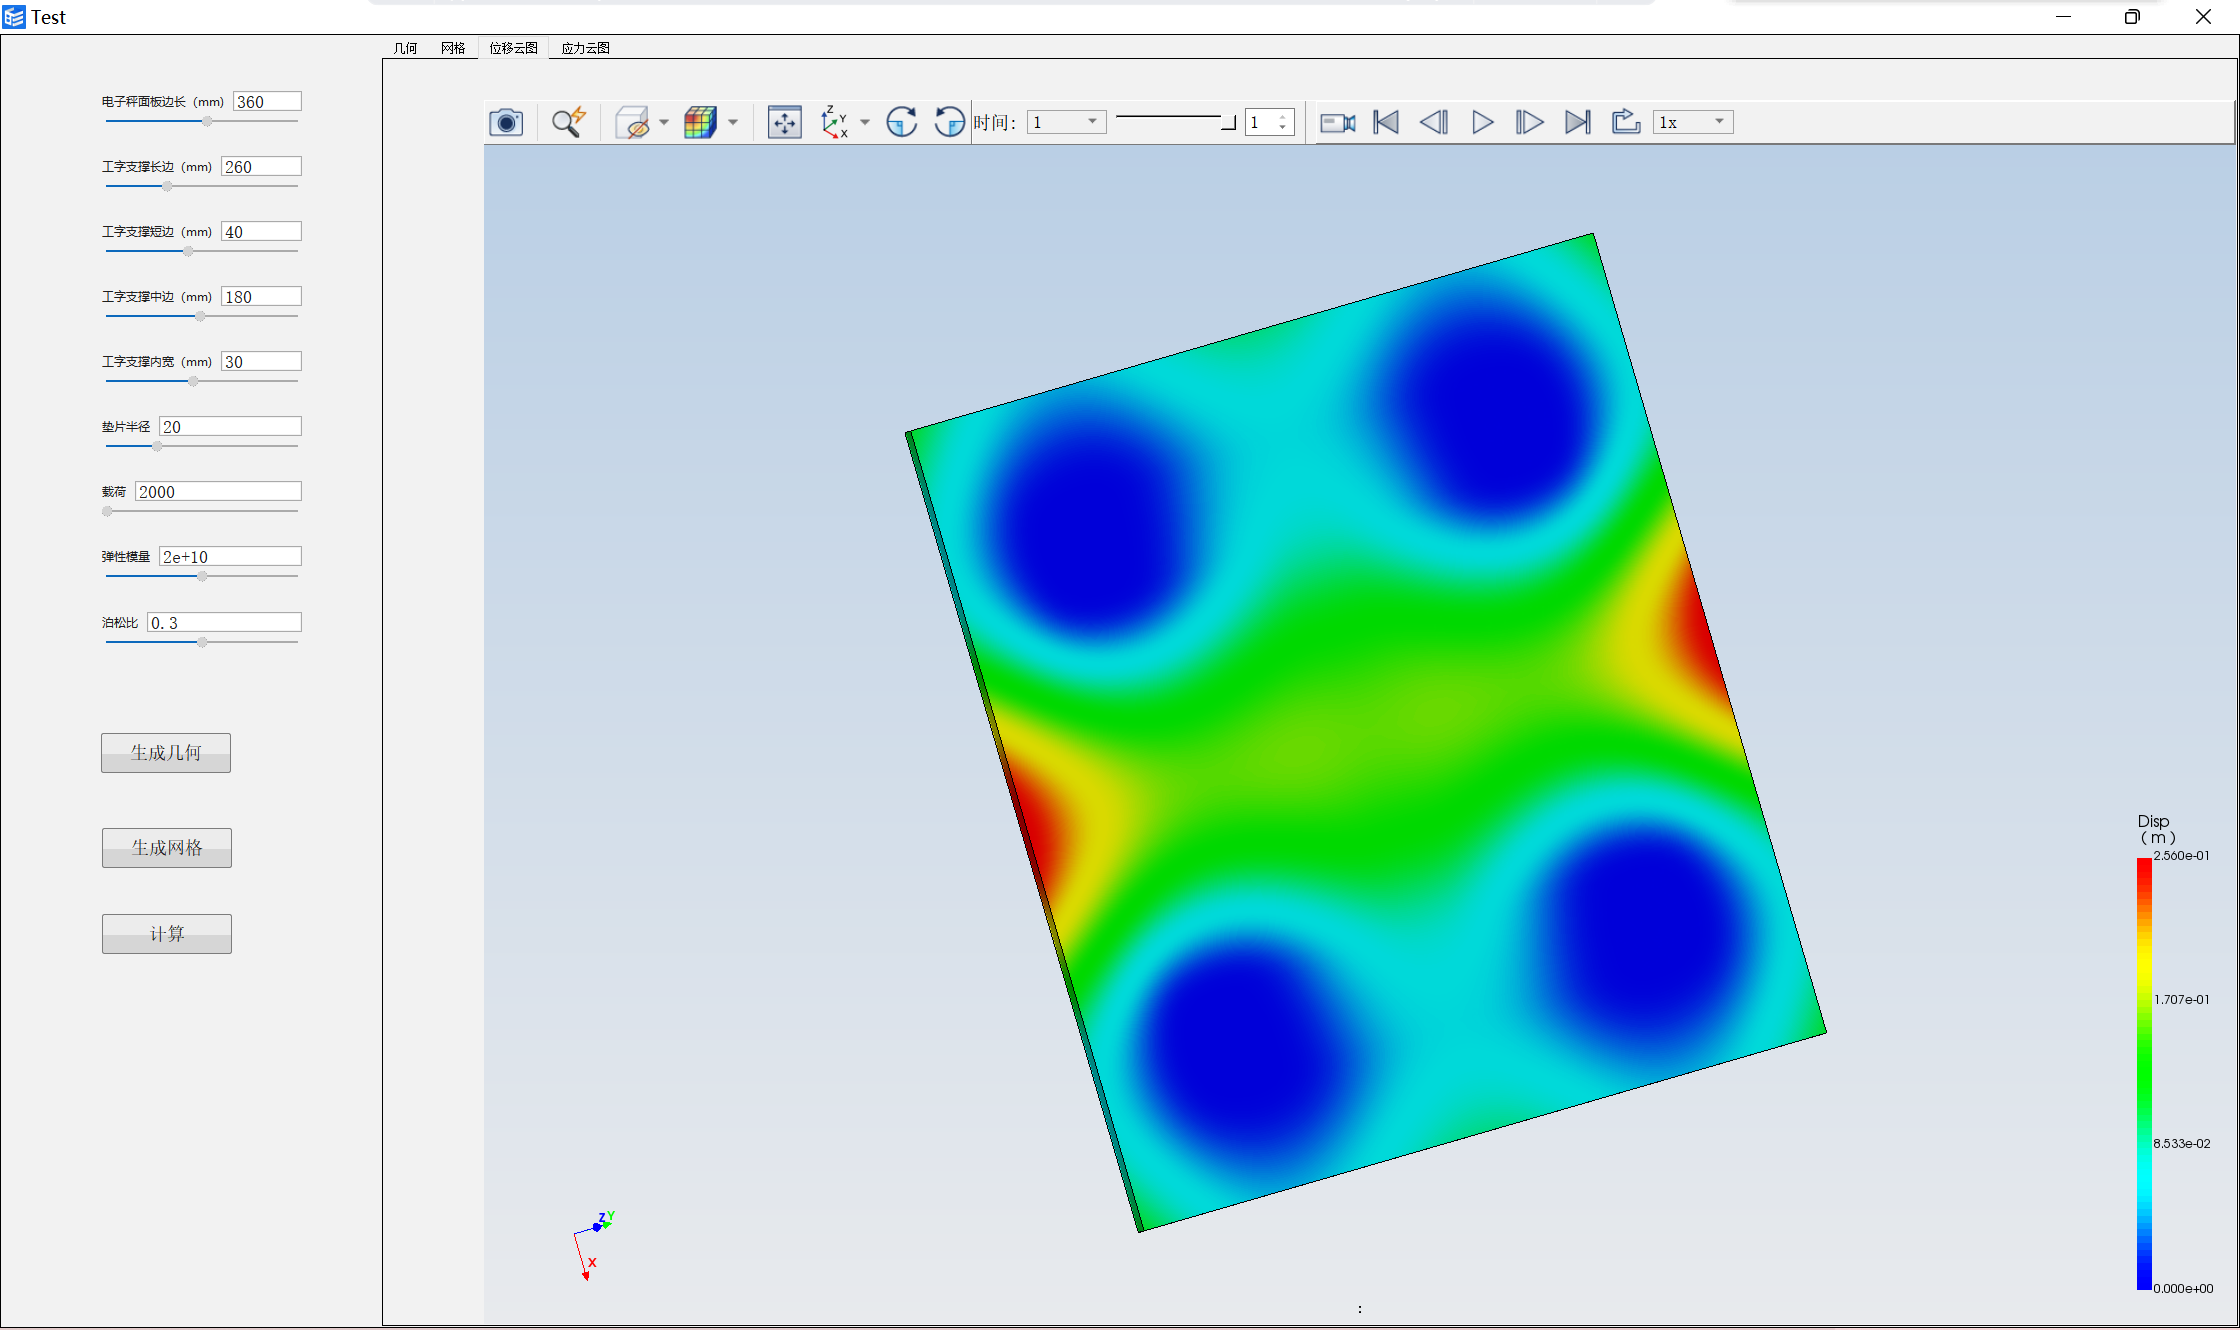Click the 泊松比 input field
This screenshot has height=1330, width=2240.
(224, 622)
